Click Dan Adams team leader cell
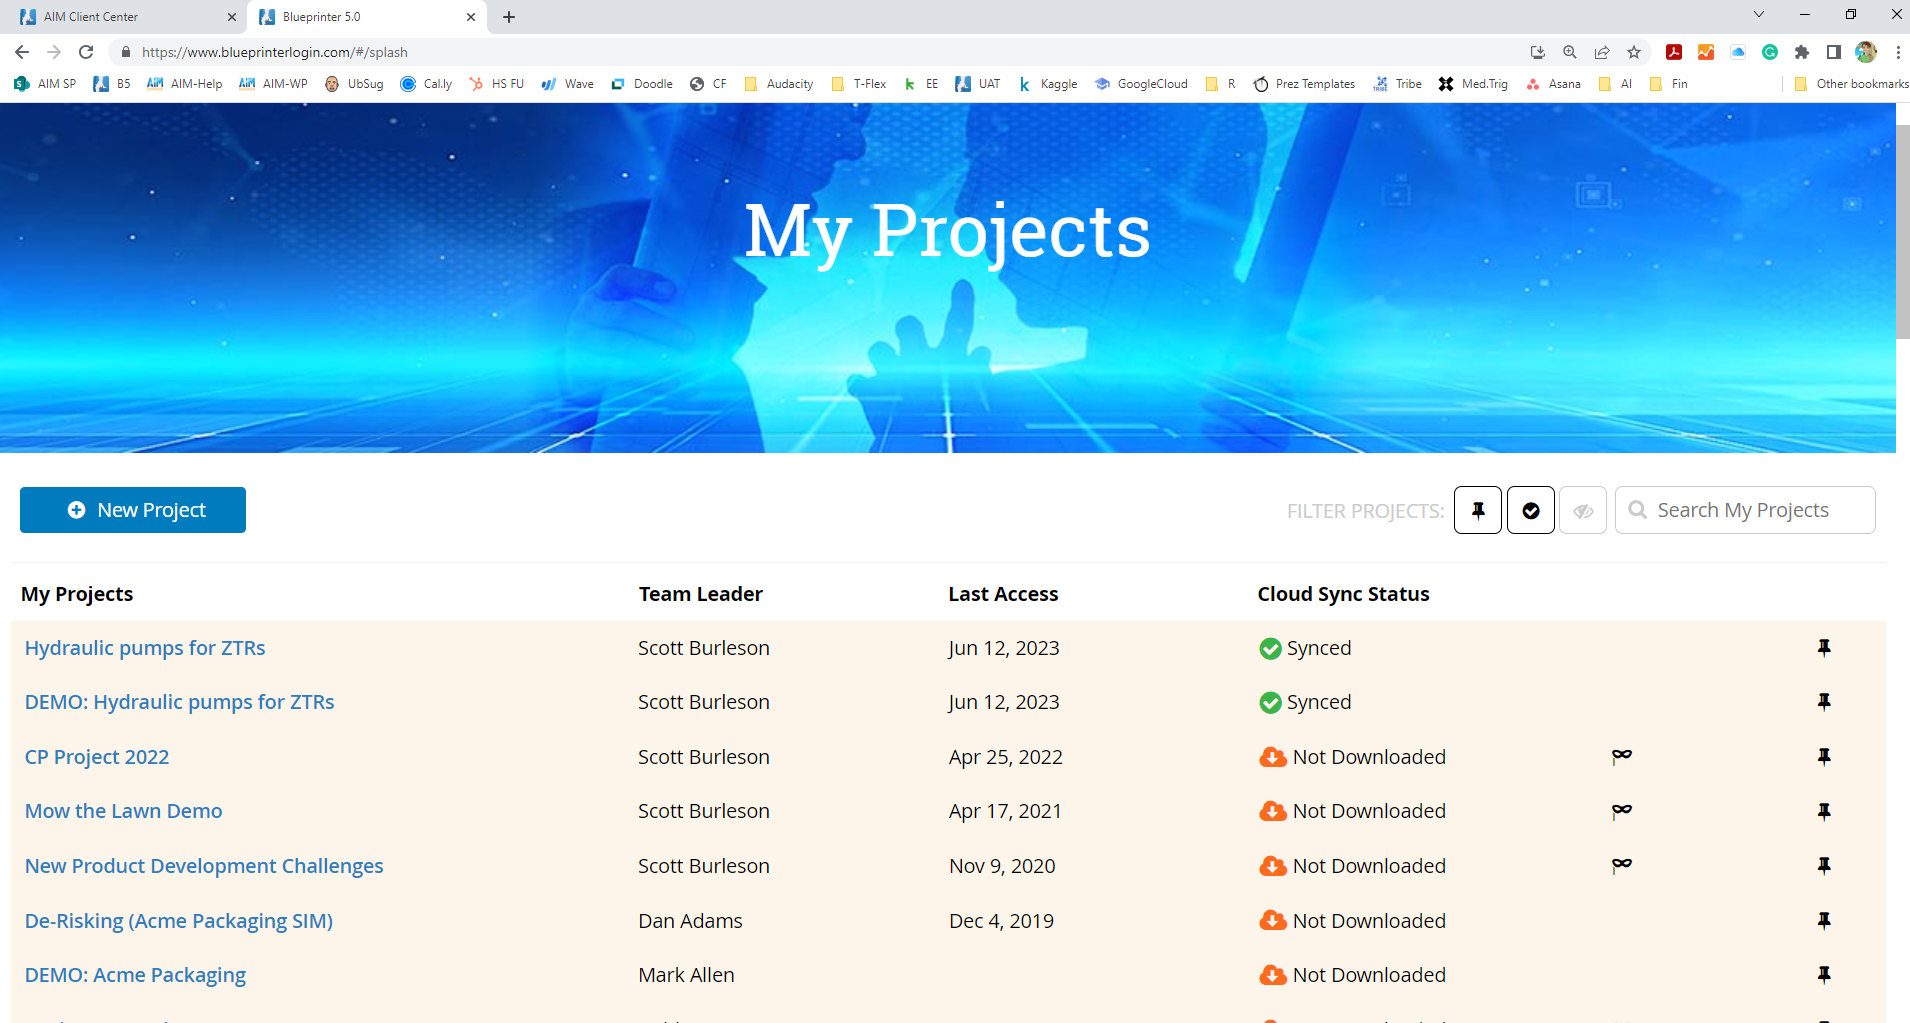 point(690,921)
